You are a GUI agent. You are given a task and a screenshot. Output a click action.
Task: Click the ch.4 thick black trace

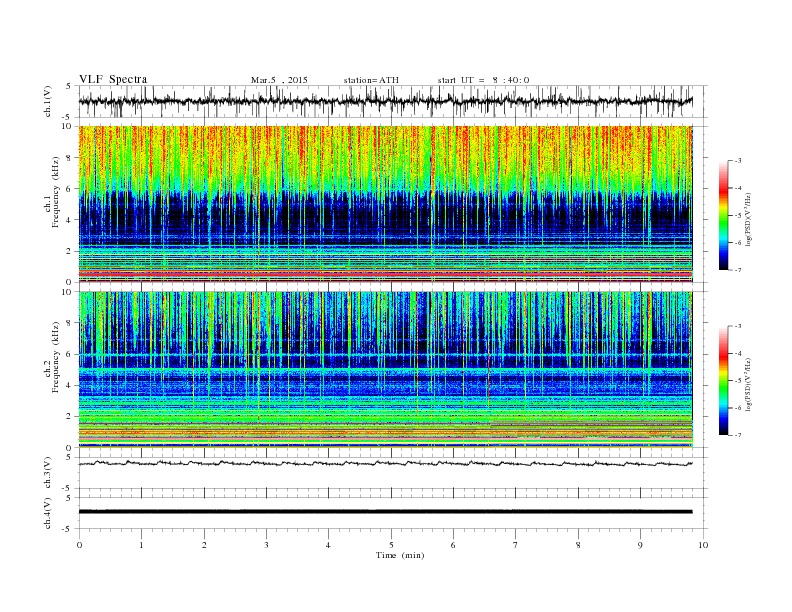(x=386, y=512)
